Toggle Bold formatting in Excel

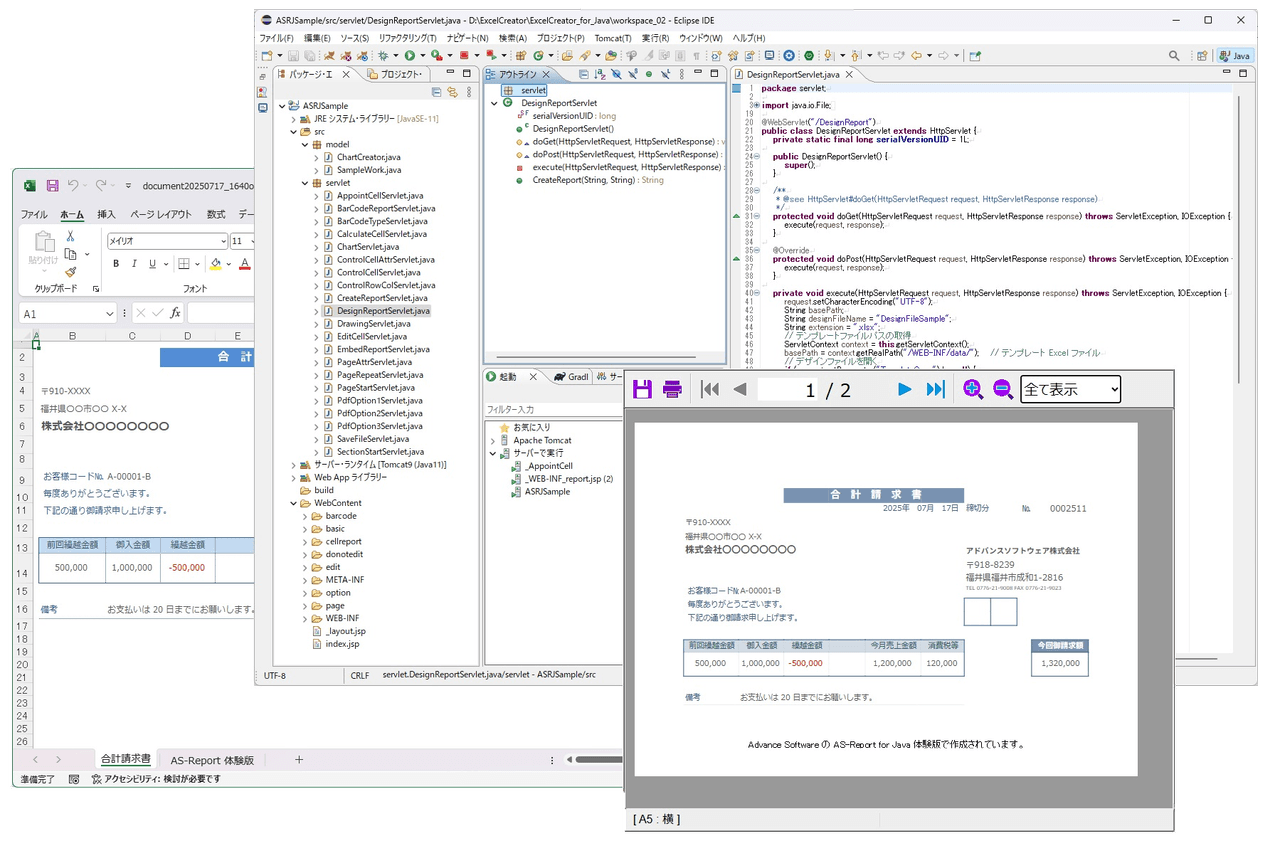[116, 264]
